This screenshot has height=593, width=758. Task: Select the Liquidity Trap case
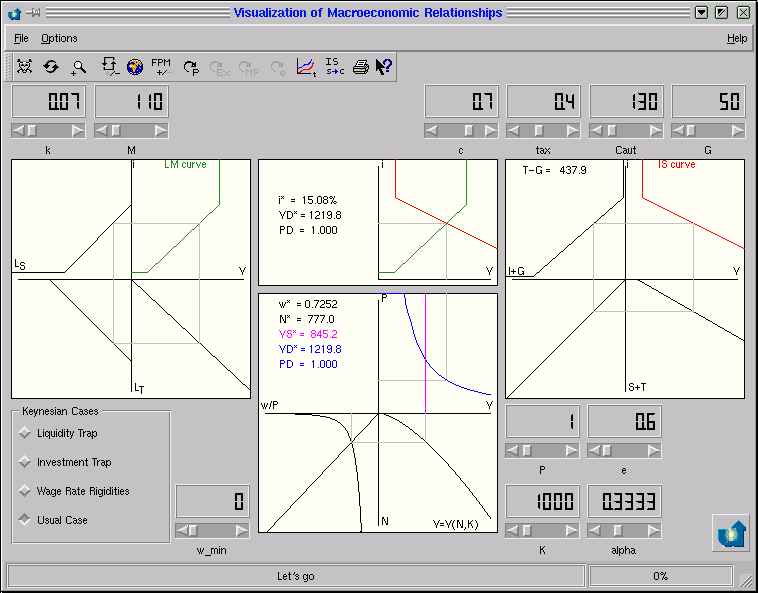click(x=58, y=433)
